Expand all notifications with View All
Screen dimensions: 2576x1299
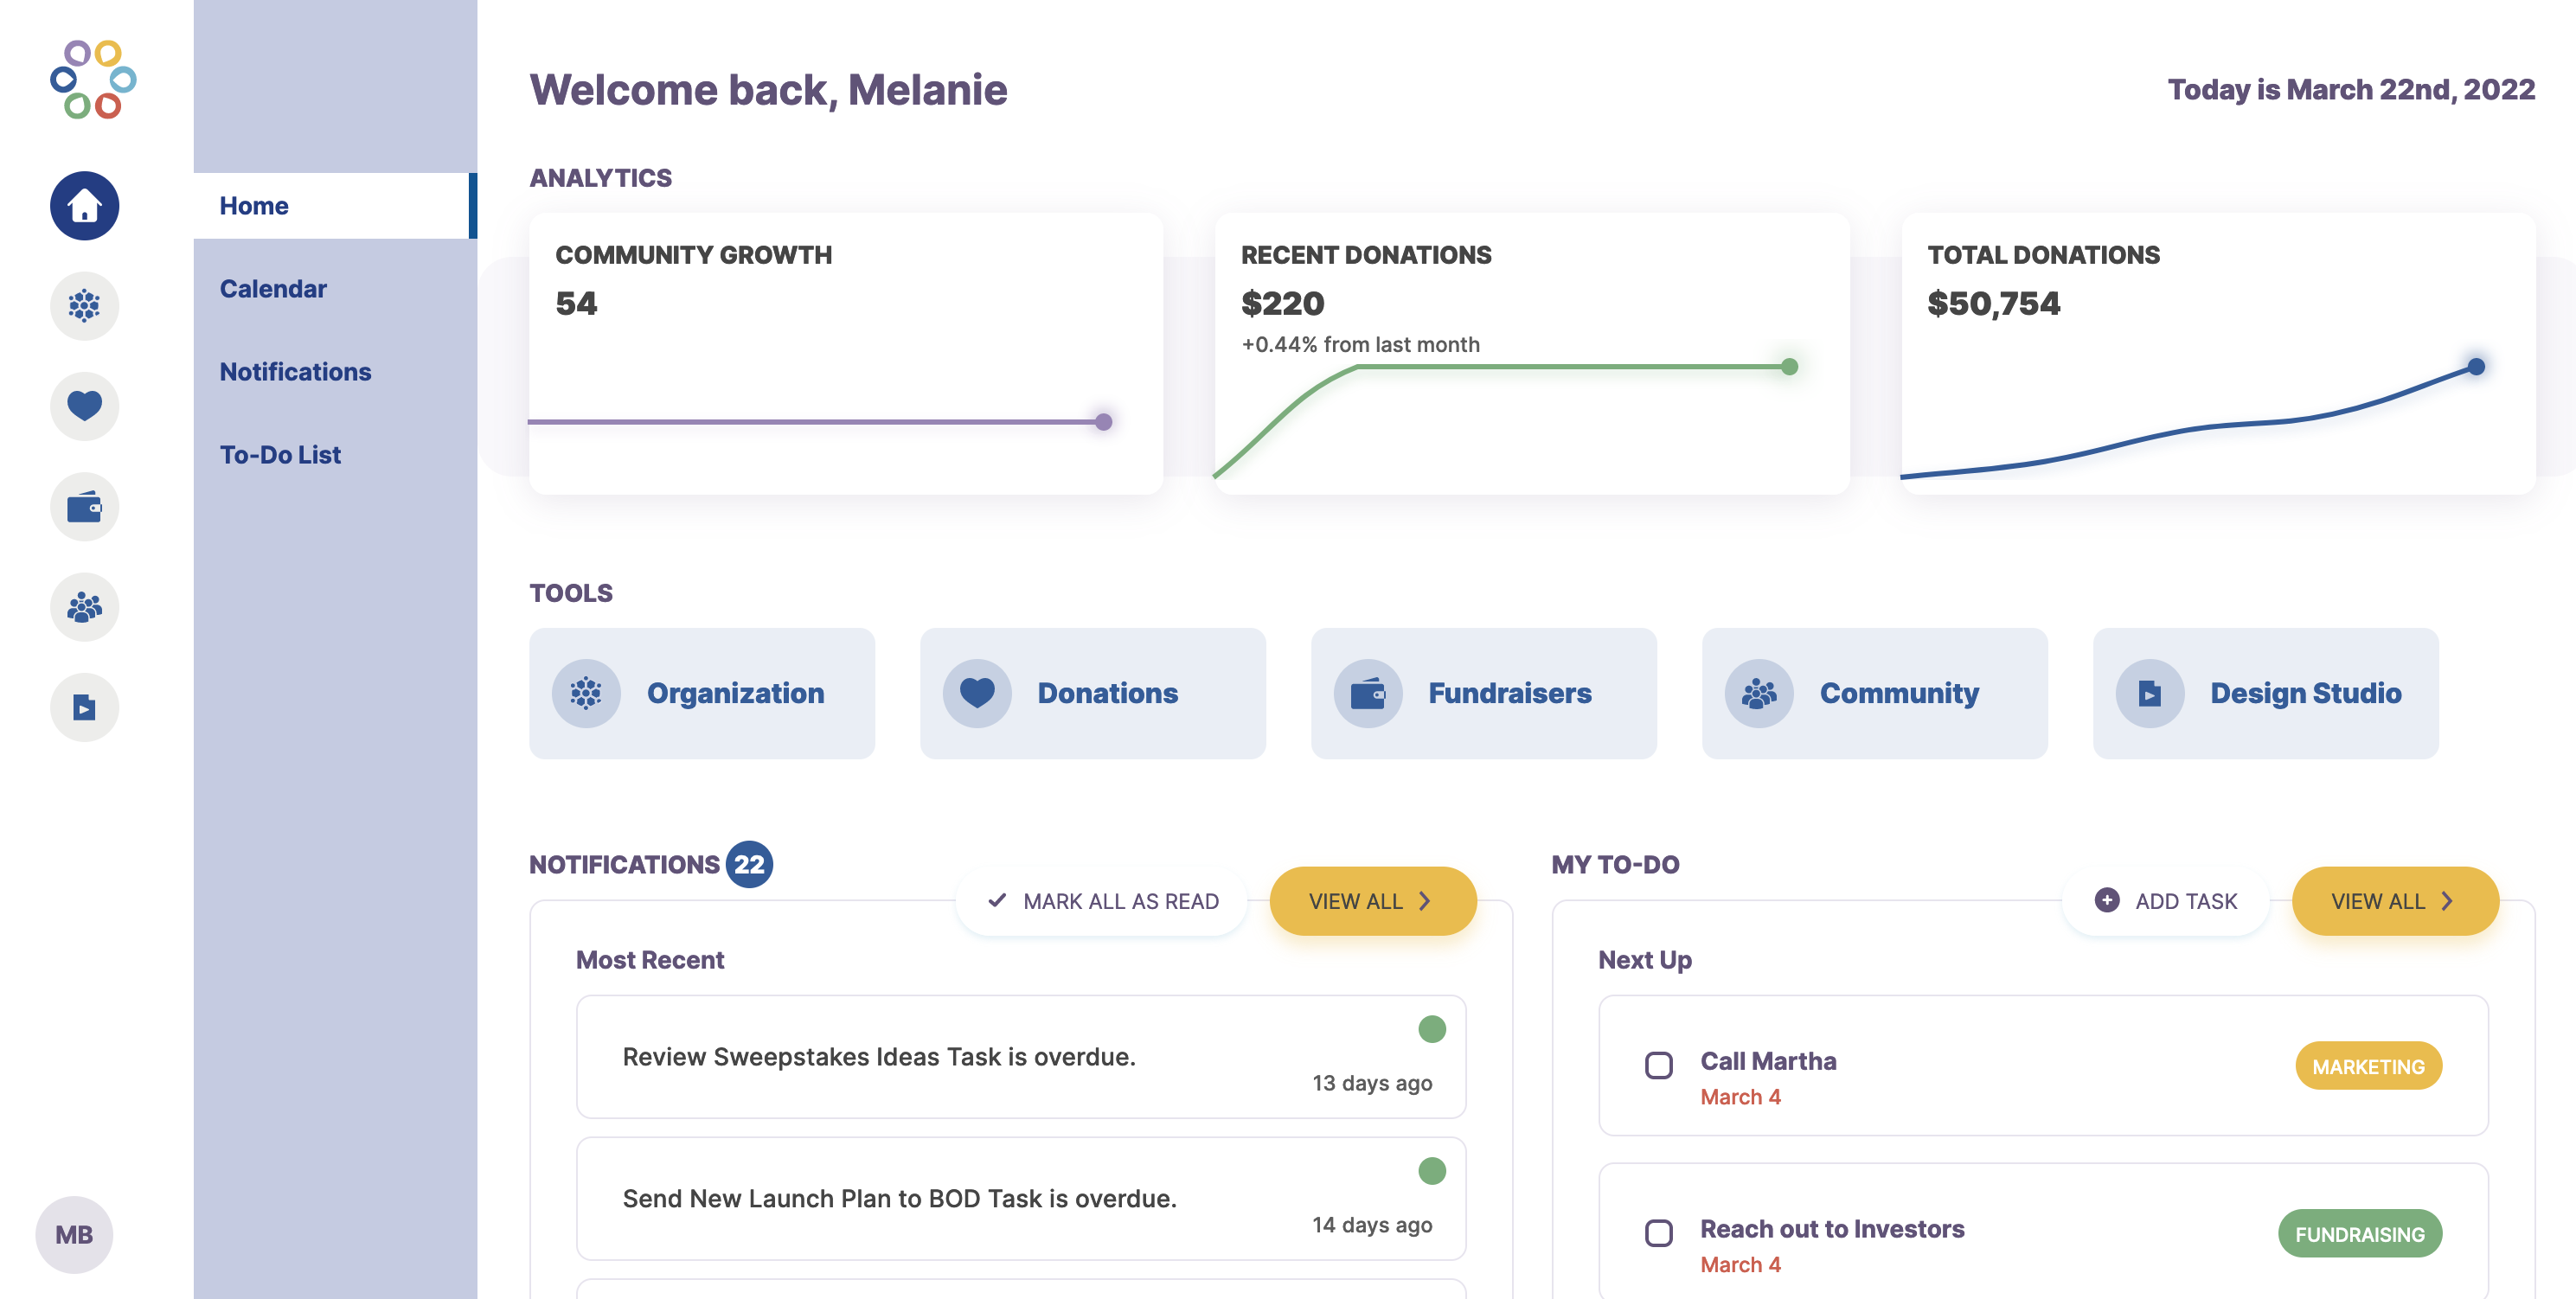1372,901
